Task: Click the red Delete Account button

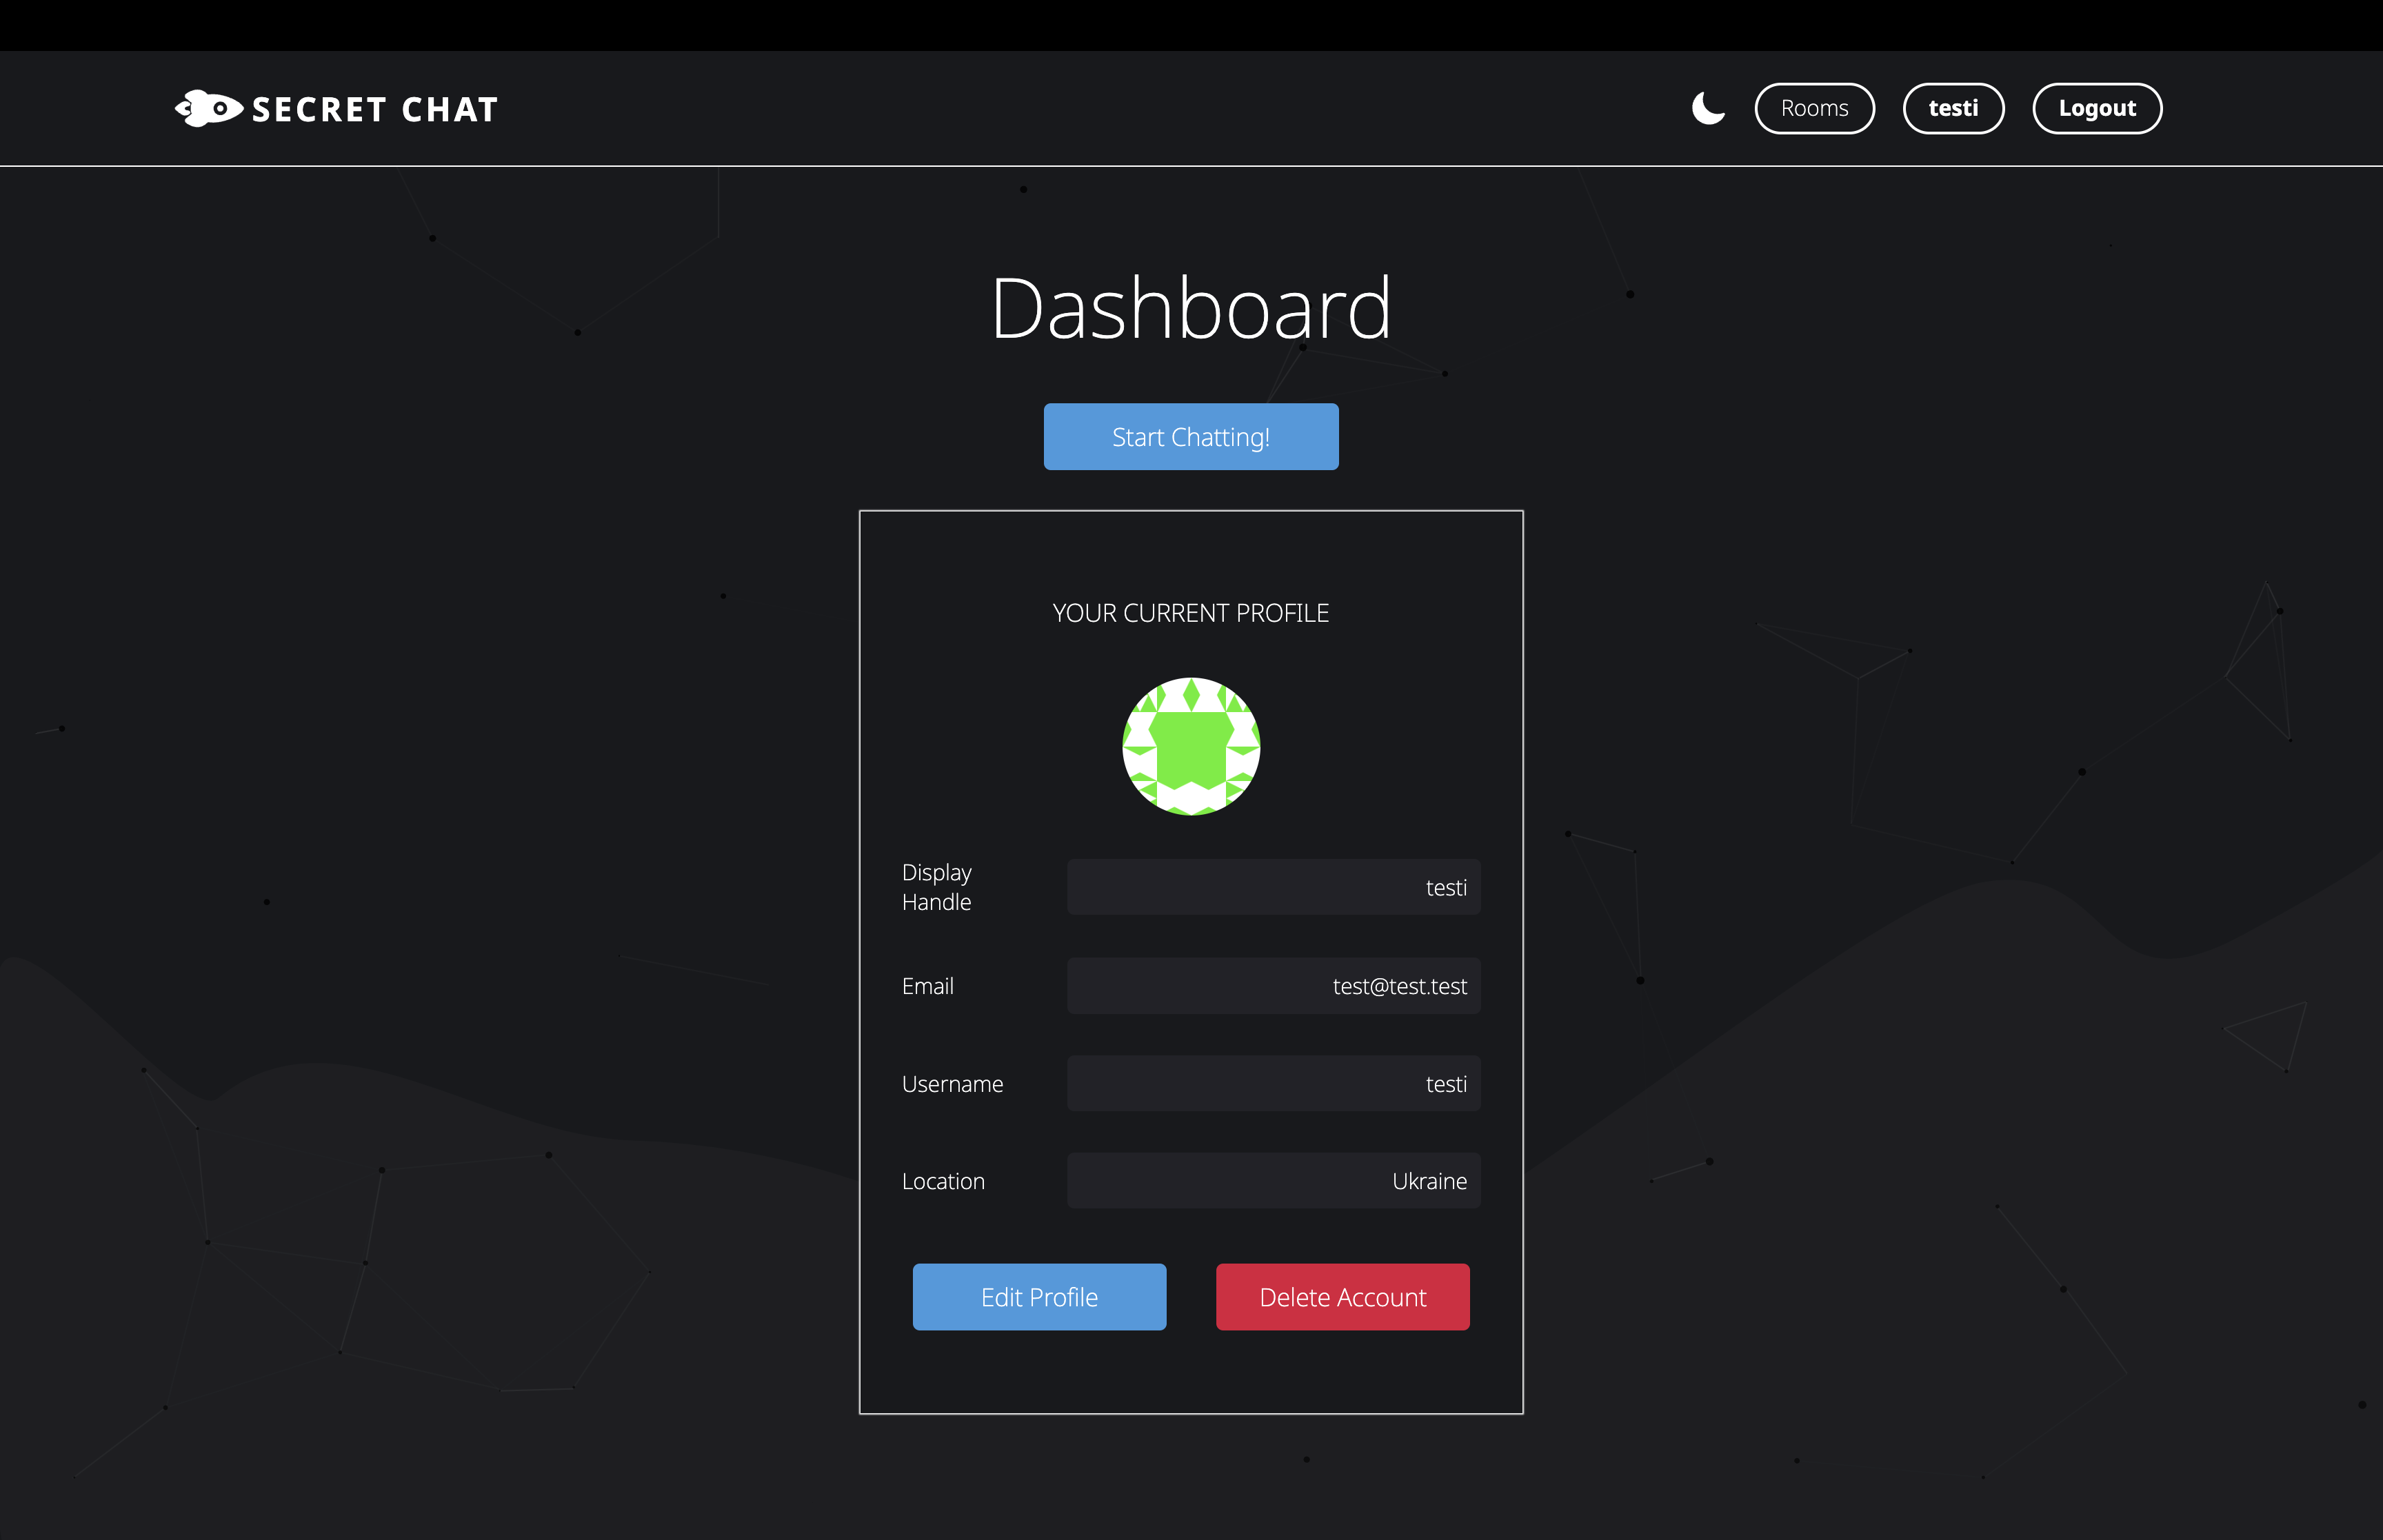Action: point(1342,1297)
